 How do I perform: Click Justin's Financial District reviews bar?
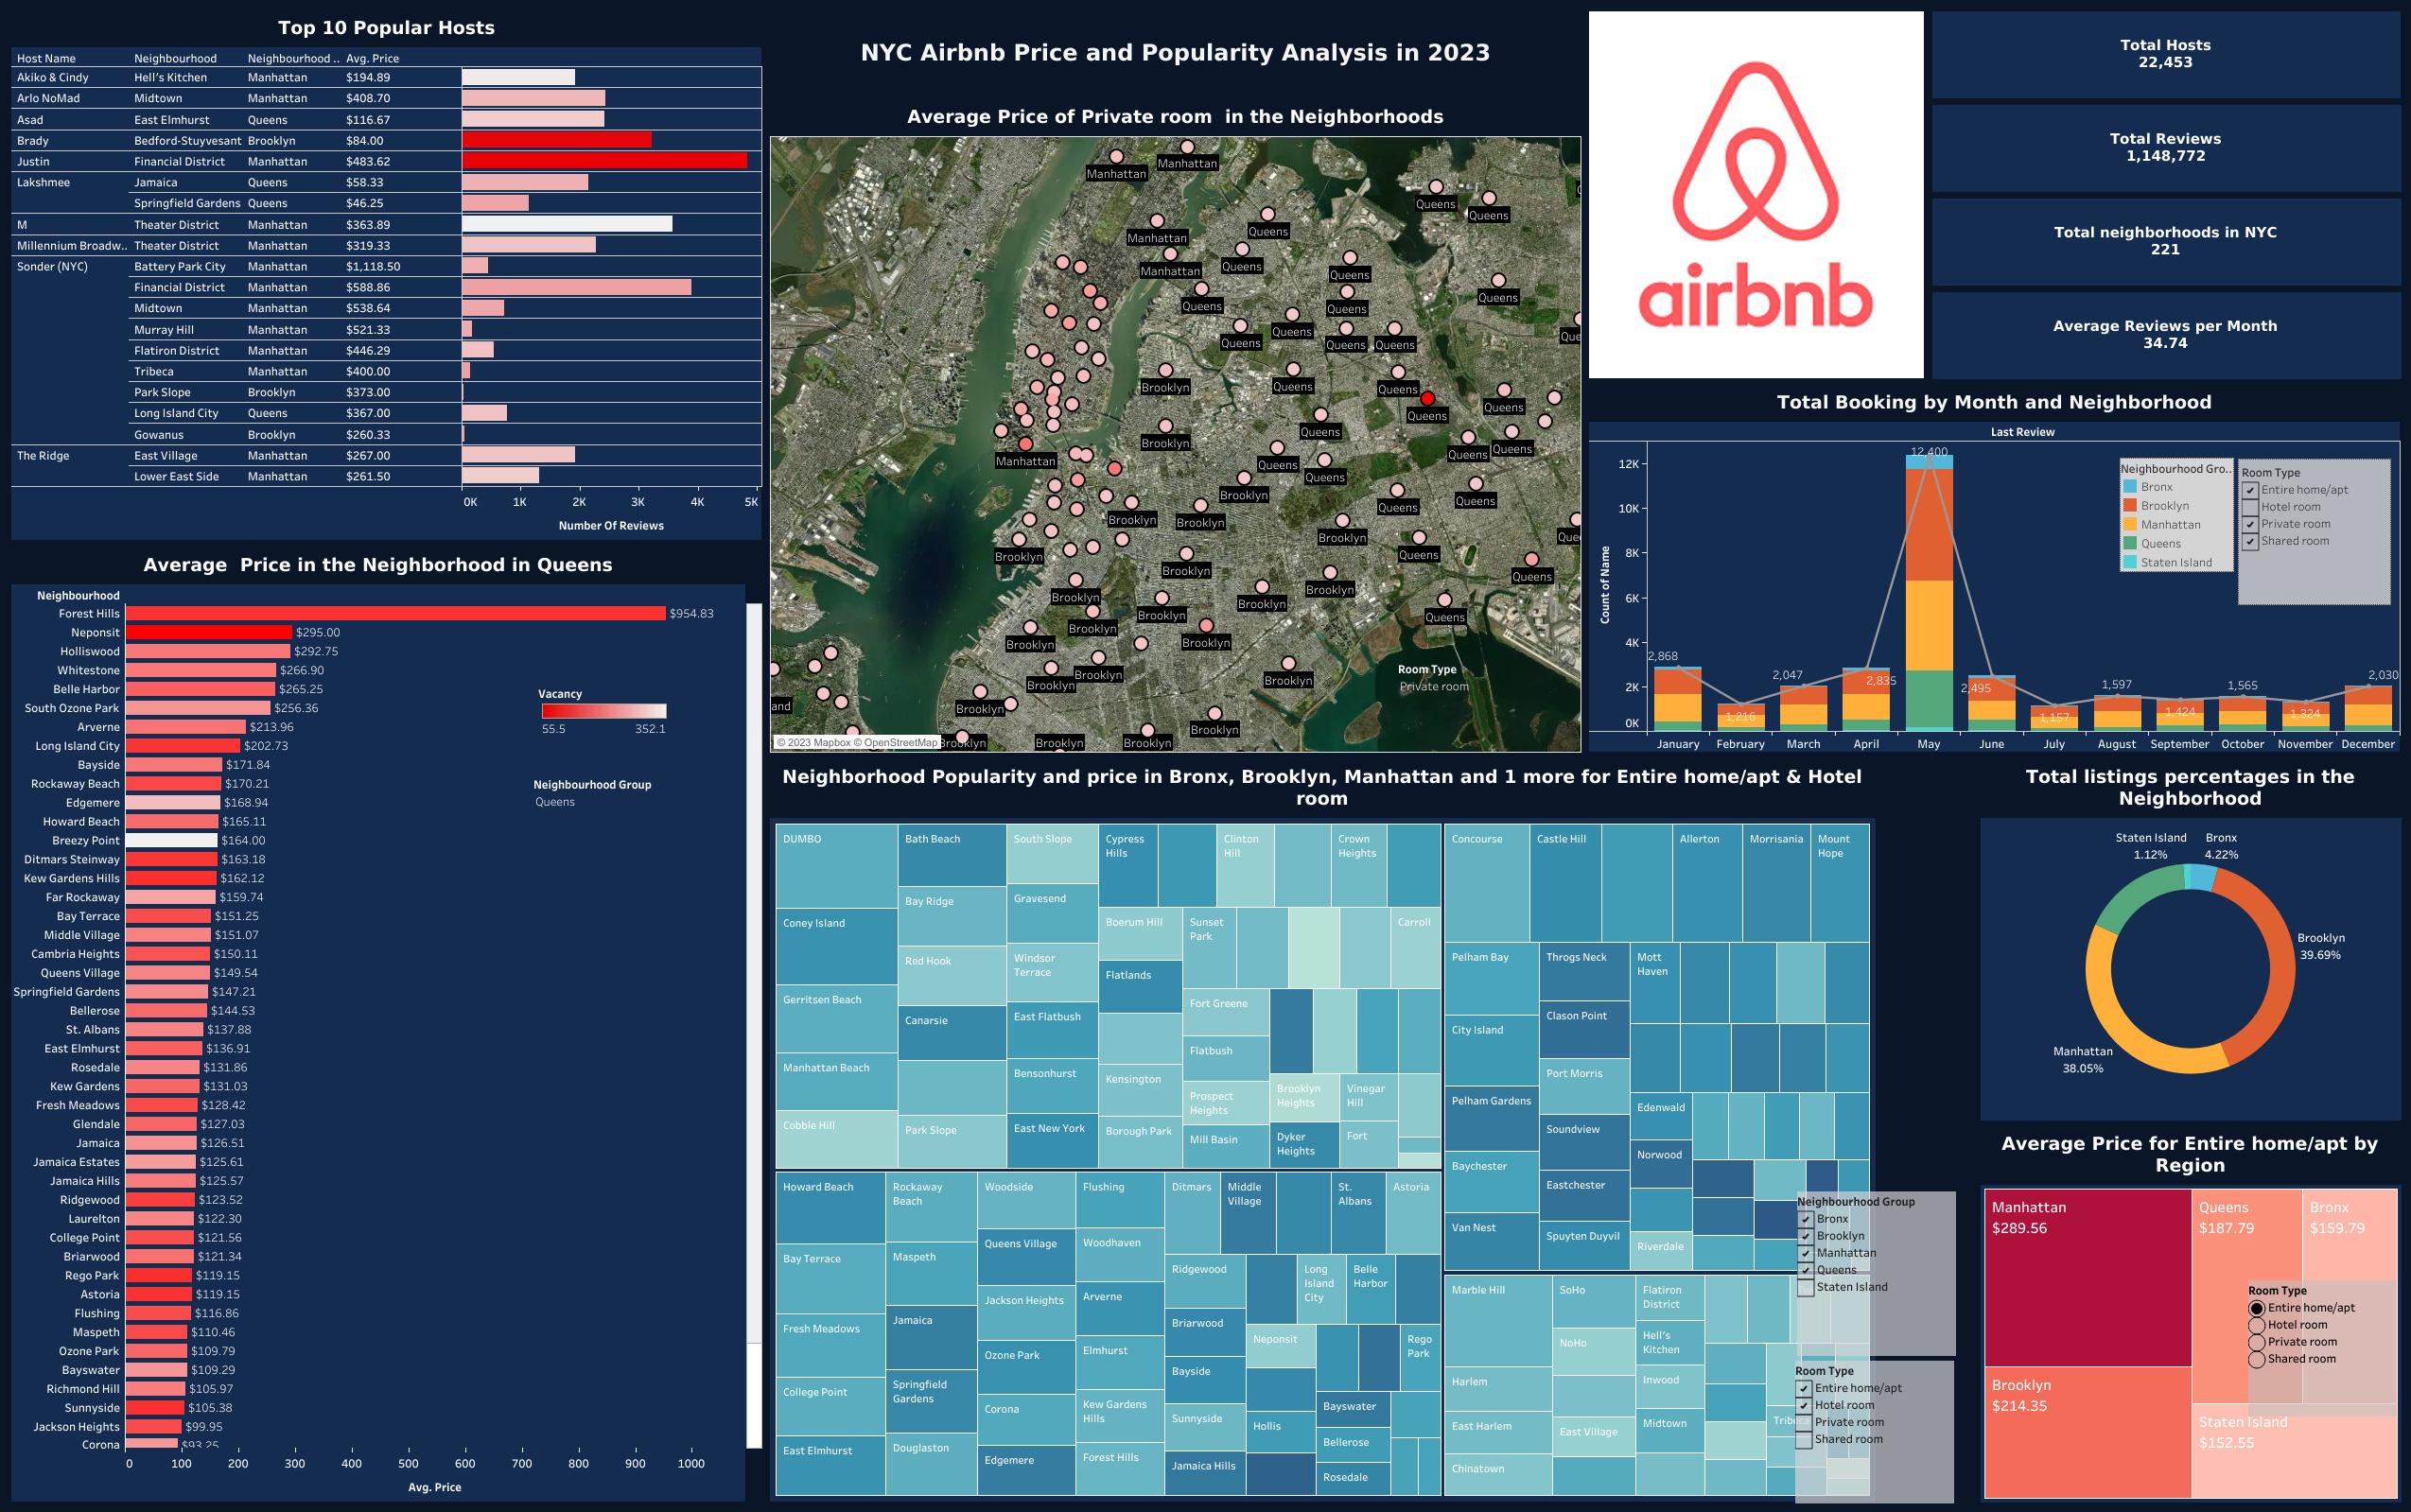click(x=604, y=161)
